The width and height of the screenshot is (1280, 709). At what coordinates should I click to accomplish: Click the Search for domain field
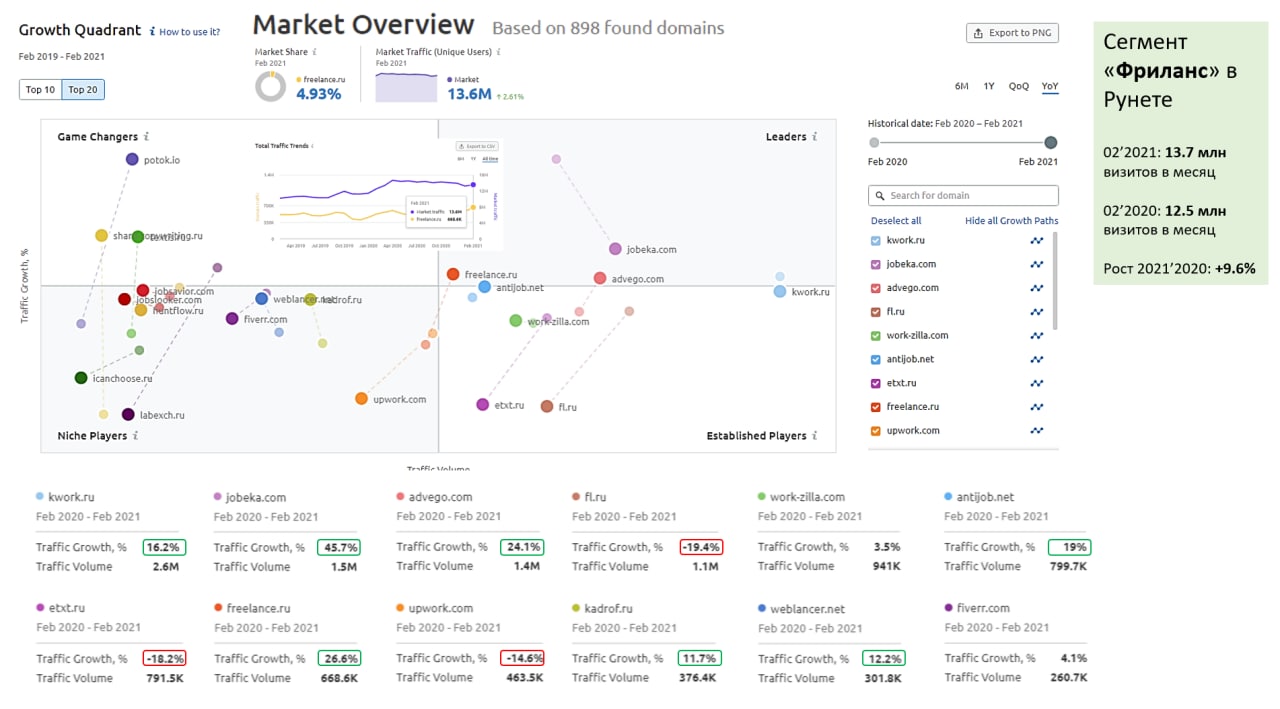tap(963, 196)
